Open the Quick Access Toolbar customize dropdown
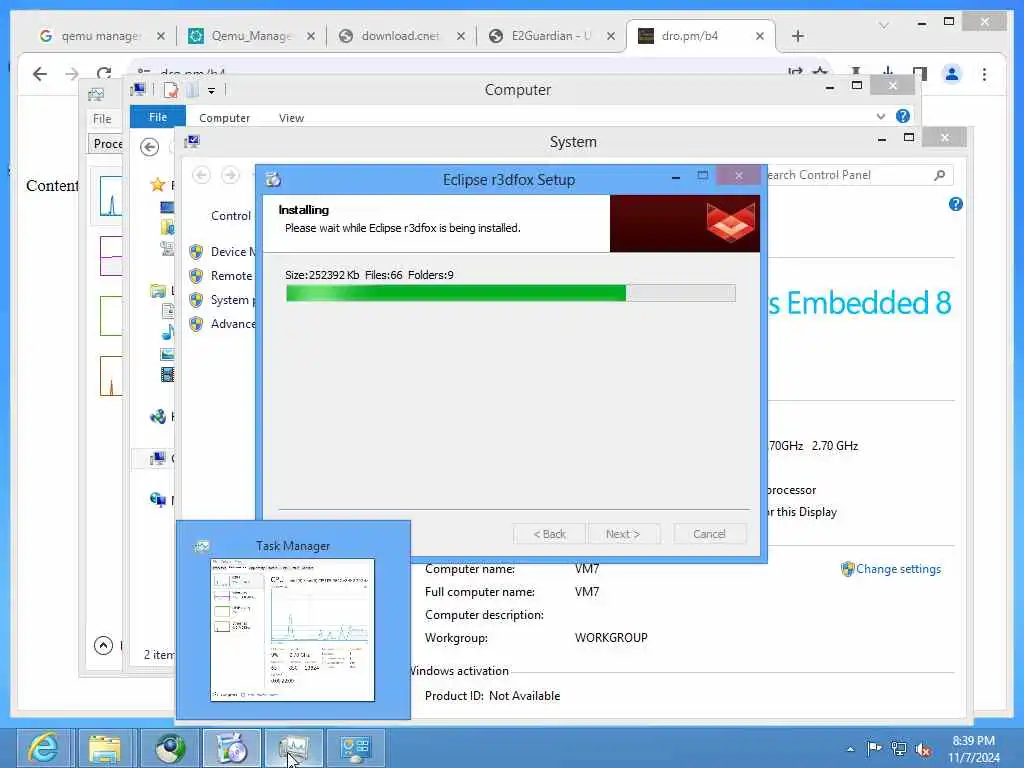Viewport: 1024px width, 768px height. 211,91
